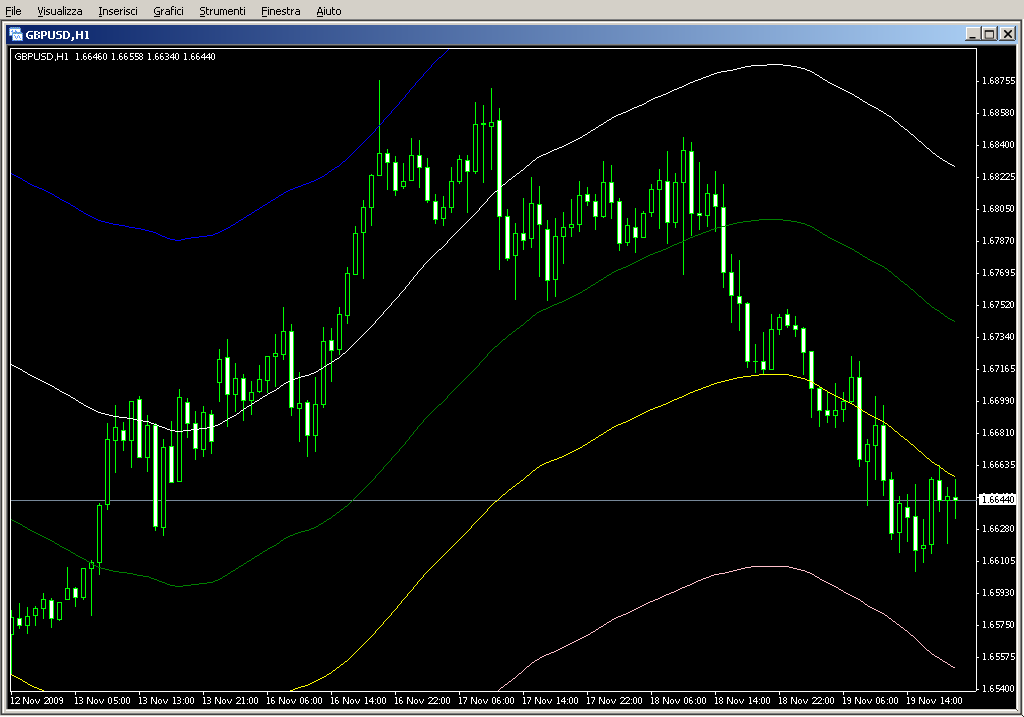The image size is (1024, 717).
Task: Click the 17 Nov 14:00 time label
Action: click(550, 701)
